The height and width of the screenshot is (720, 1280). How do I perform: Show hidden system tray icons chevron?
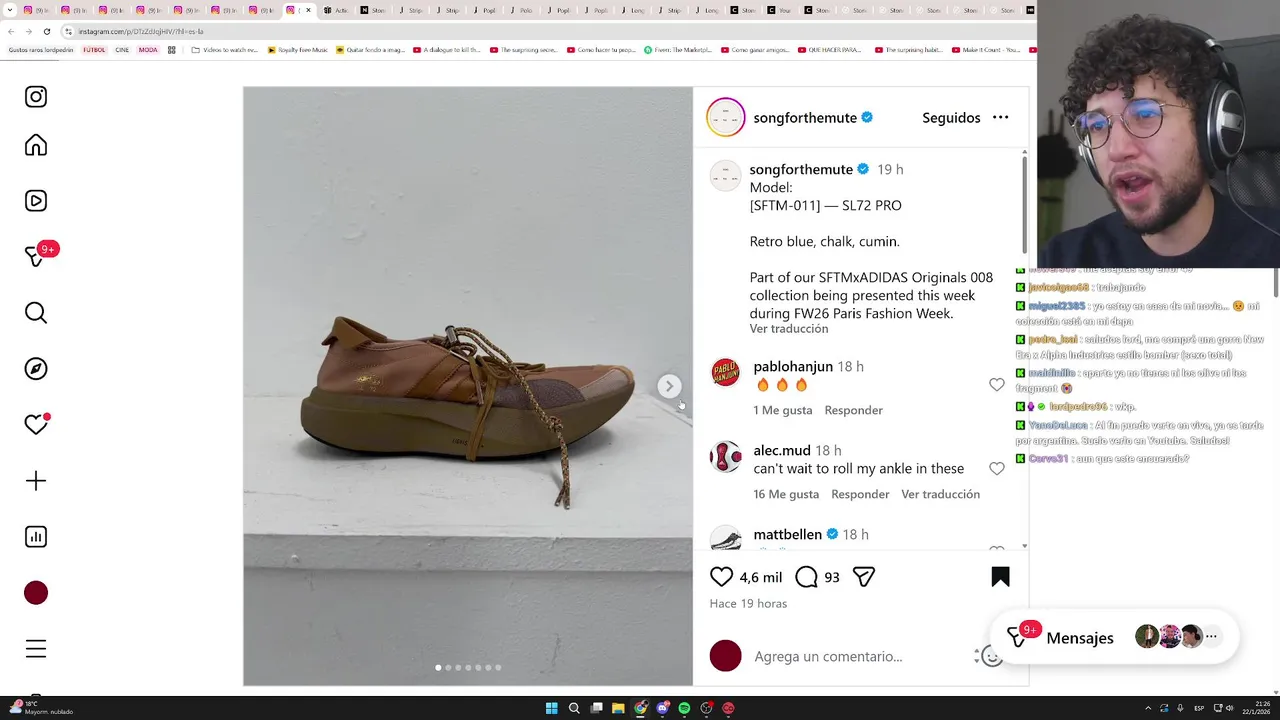[x=1148, y=708]
